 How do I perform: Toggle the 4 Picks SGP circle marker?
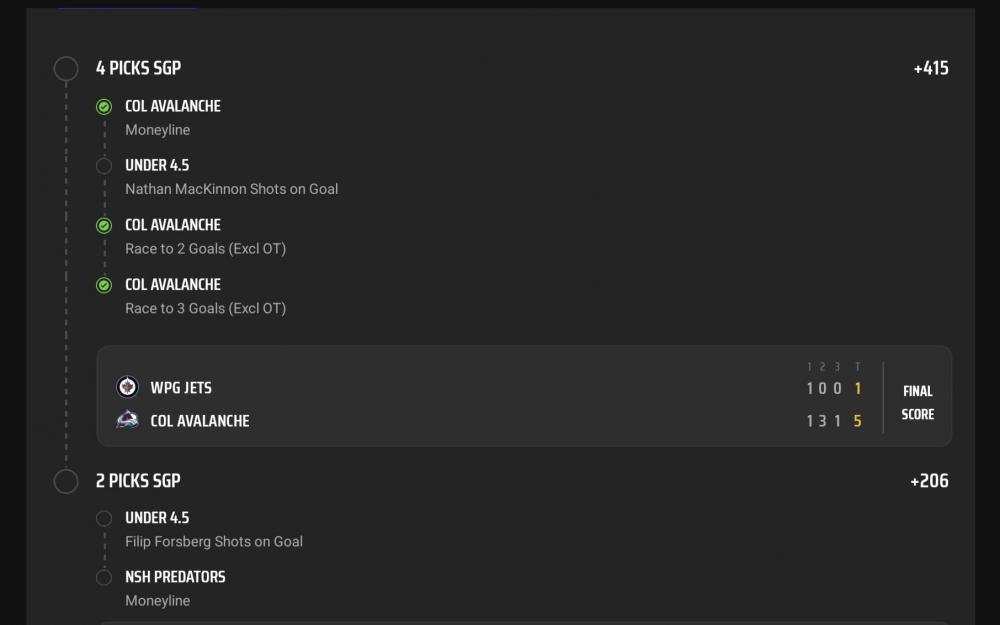pos(66,68)
